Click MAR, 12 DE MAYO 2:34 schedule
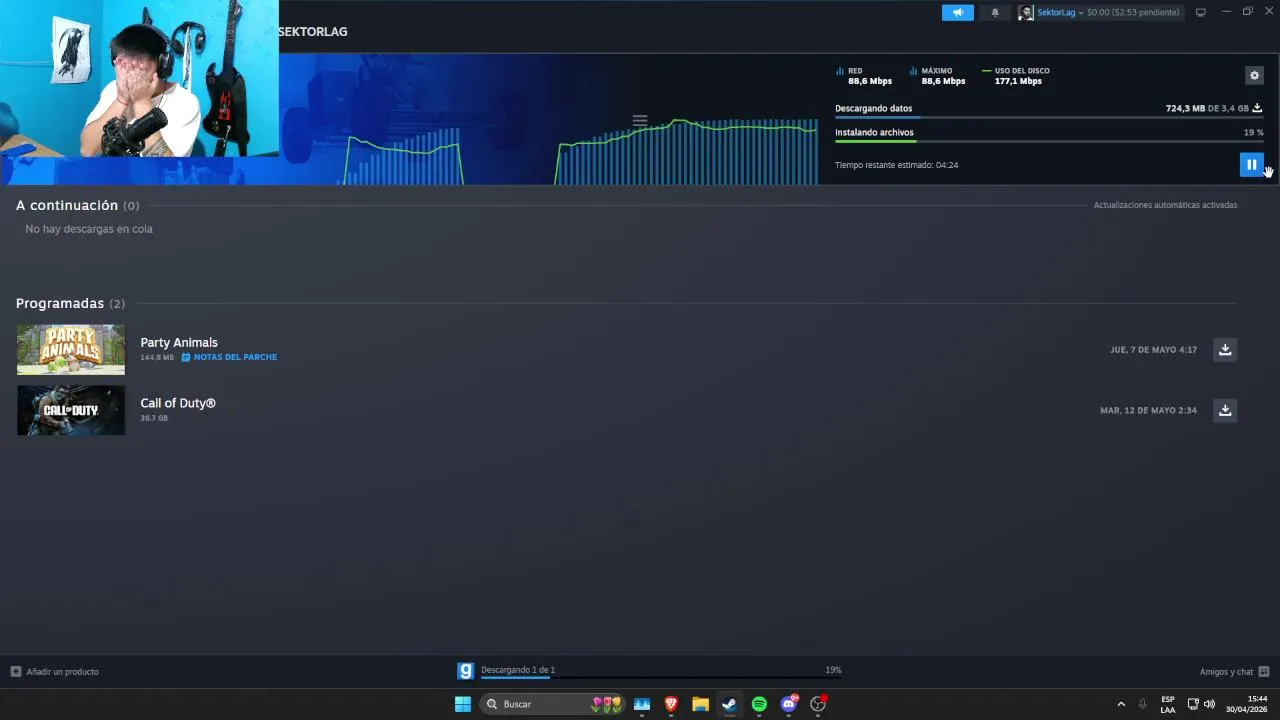1280x720 pixels. click(x=1148, y=410)
